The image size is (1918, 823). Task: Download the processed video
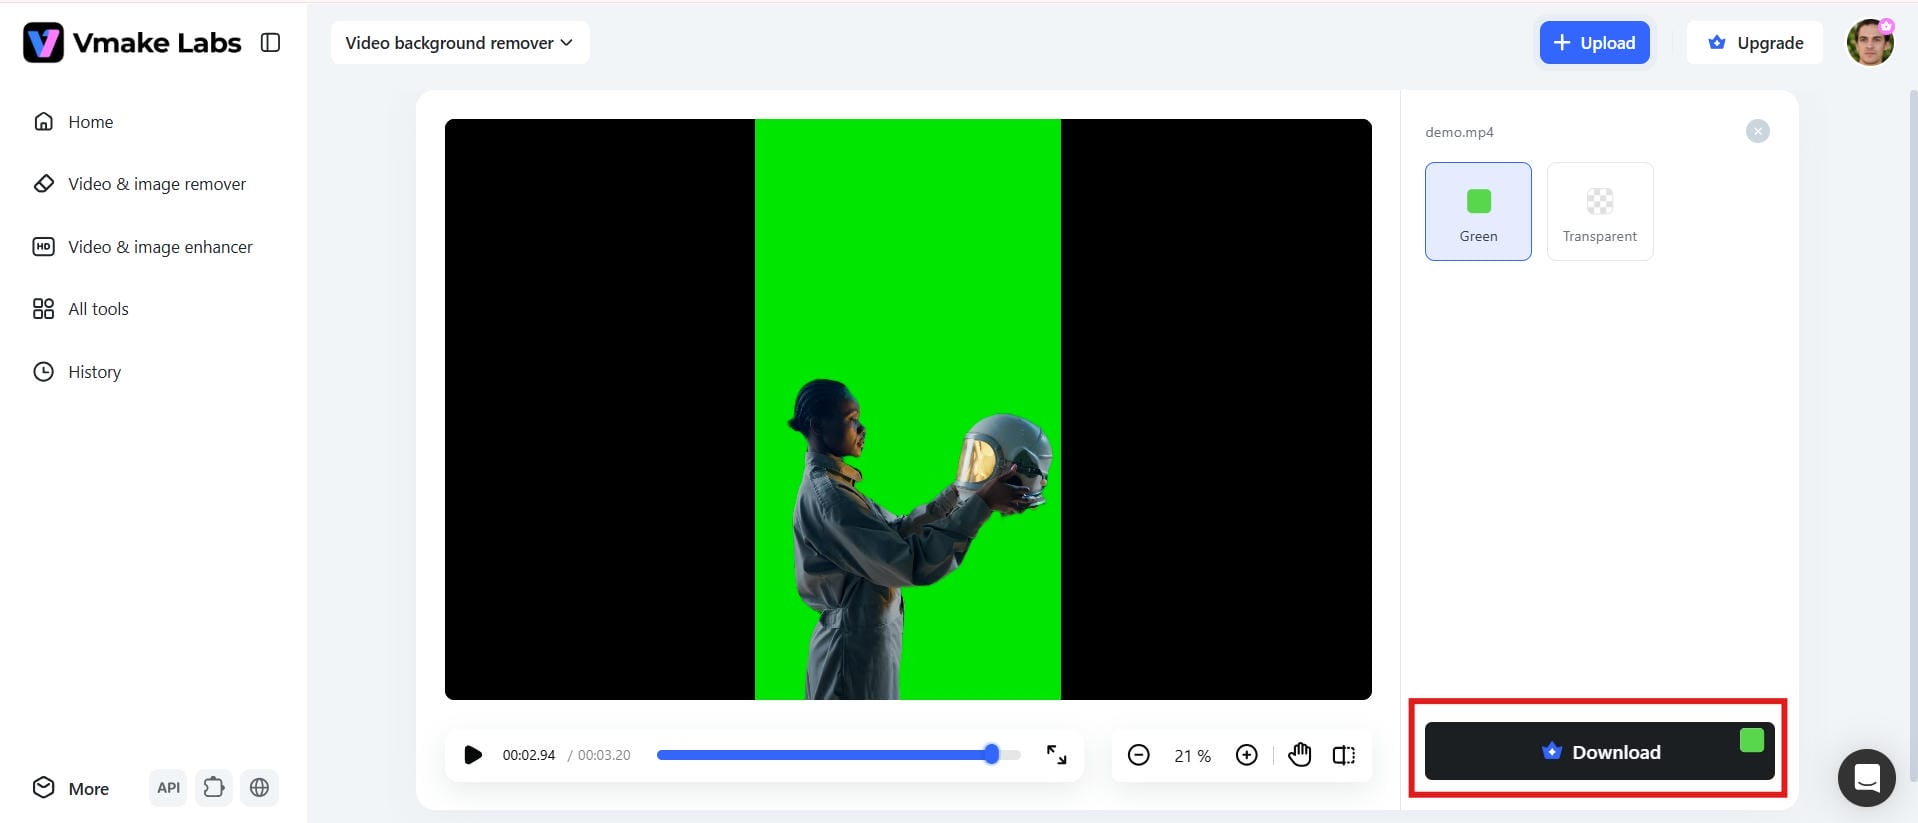point(1600,751)
